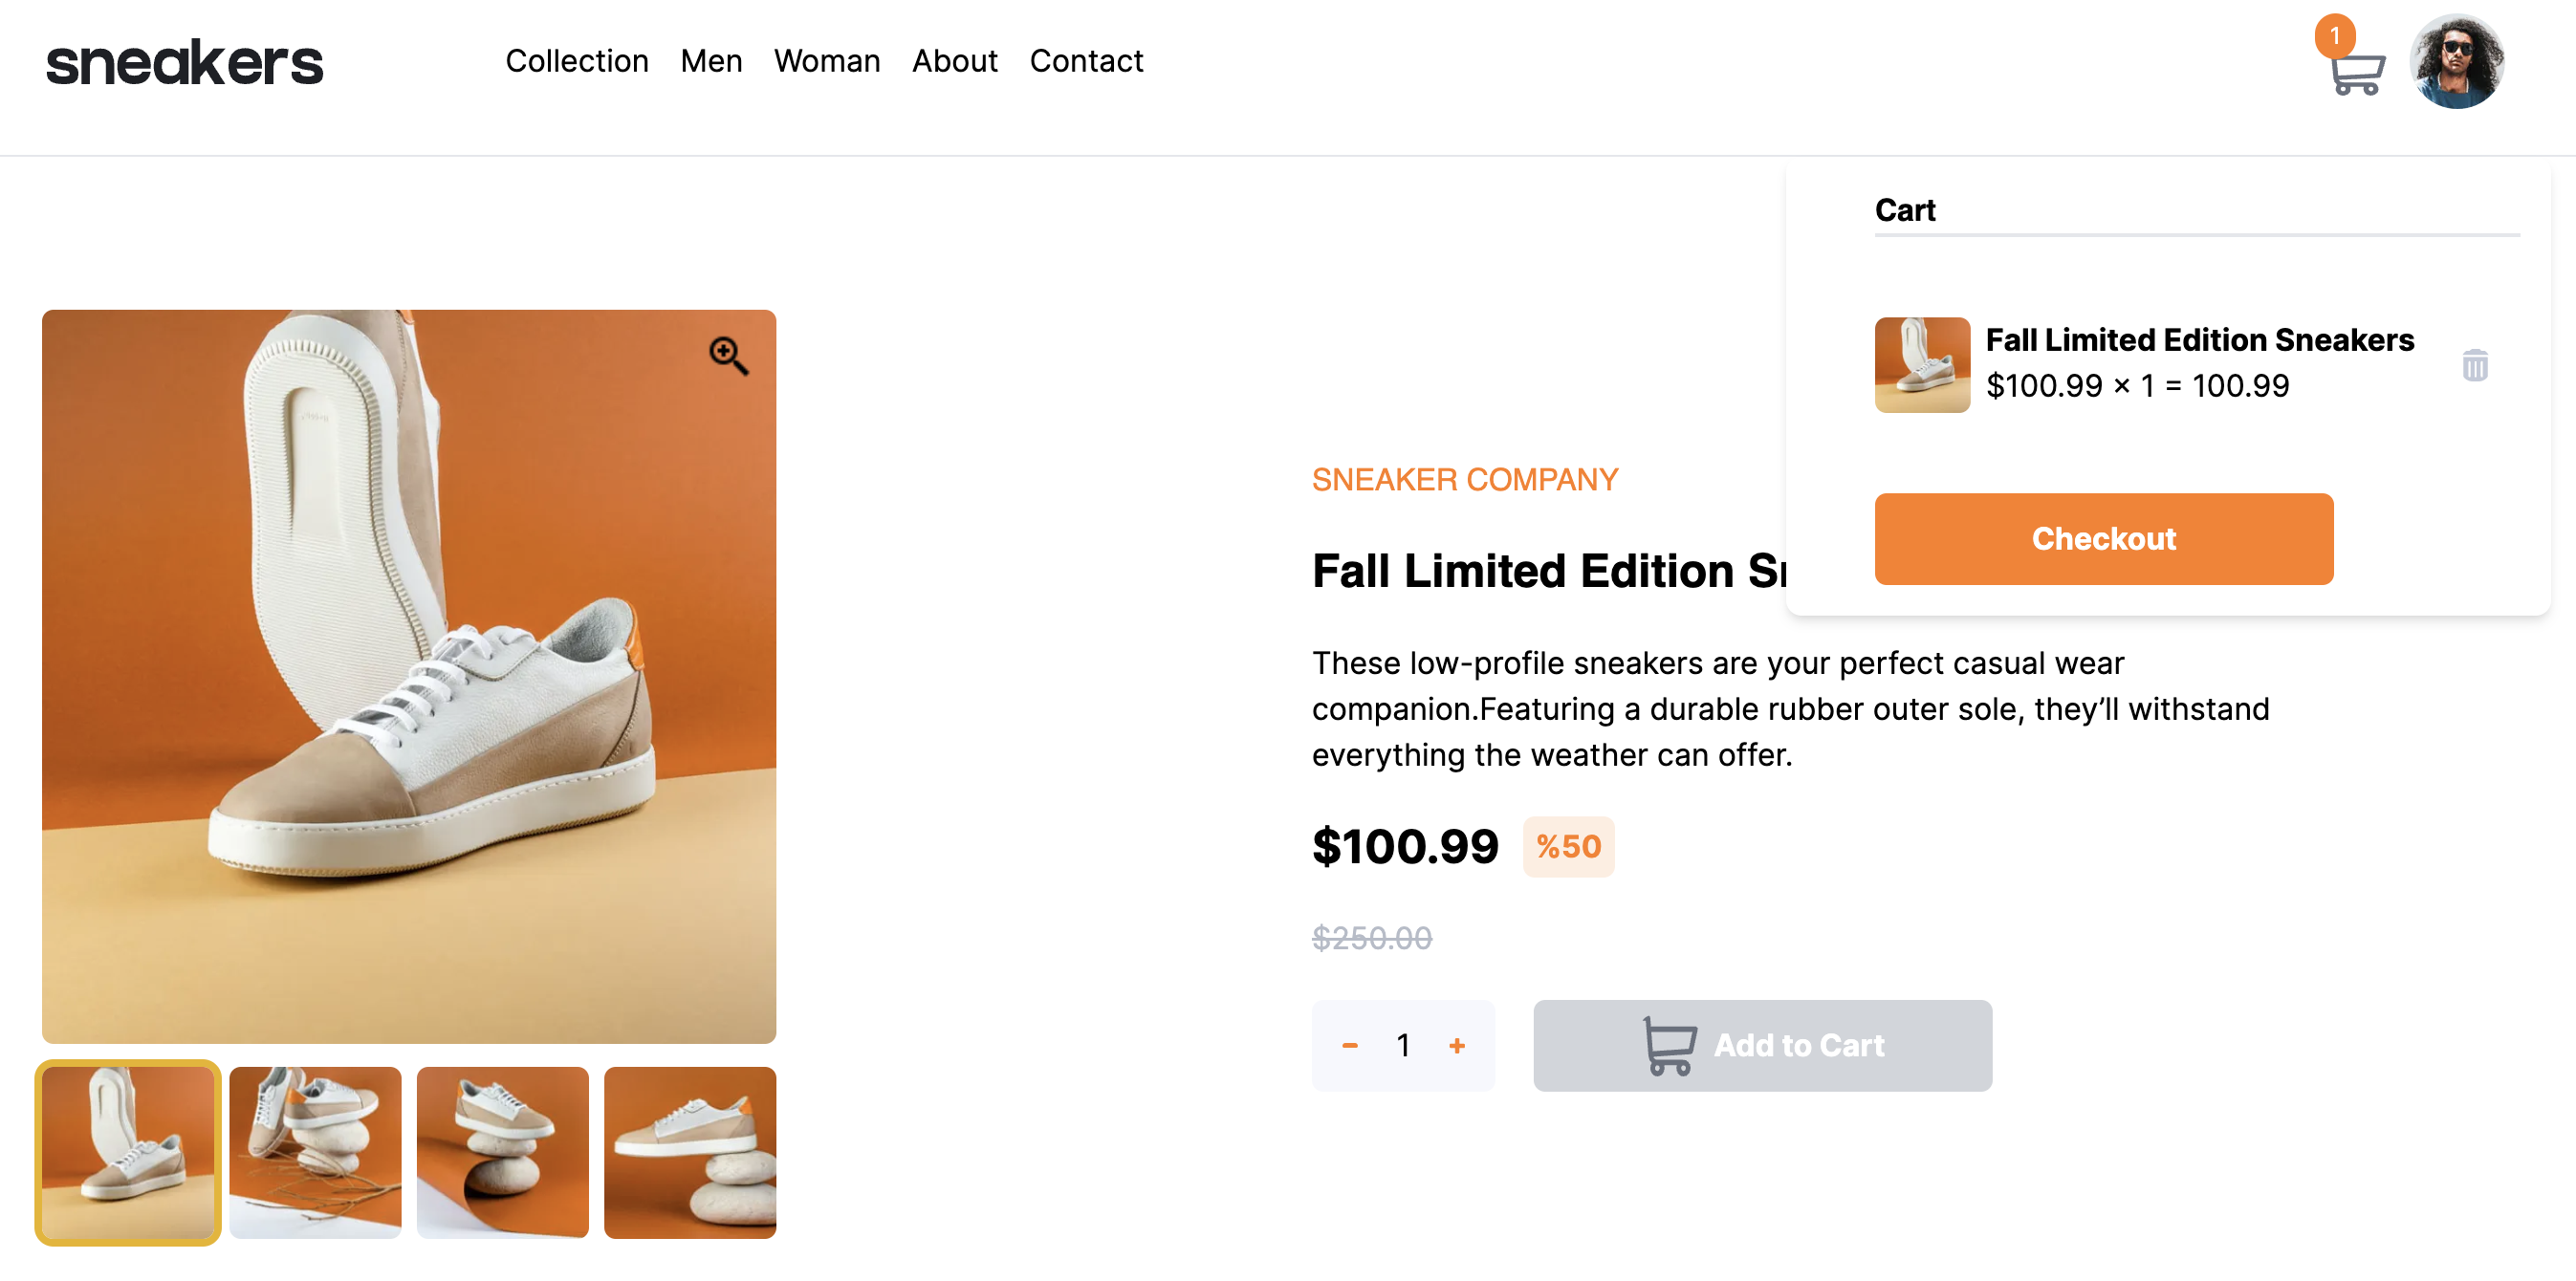2576x1281 pixels.
Task: View the second thumbnail with twigs
Action: pos(315,1152)
